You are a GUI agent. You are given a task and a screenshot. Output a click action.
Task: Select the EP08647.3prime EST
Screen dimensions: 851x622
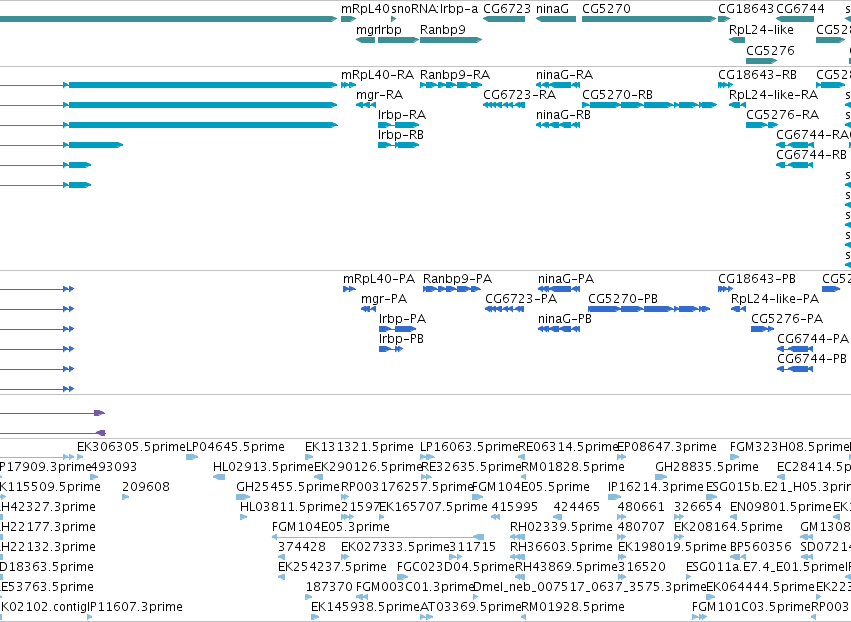point(621,457)
